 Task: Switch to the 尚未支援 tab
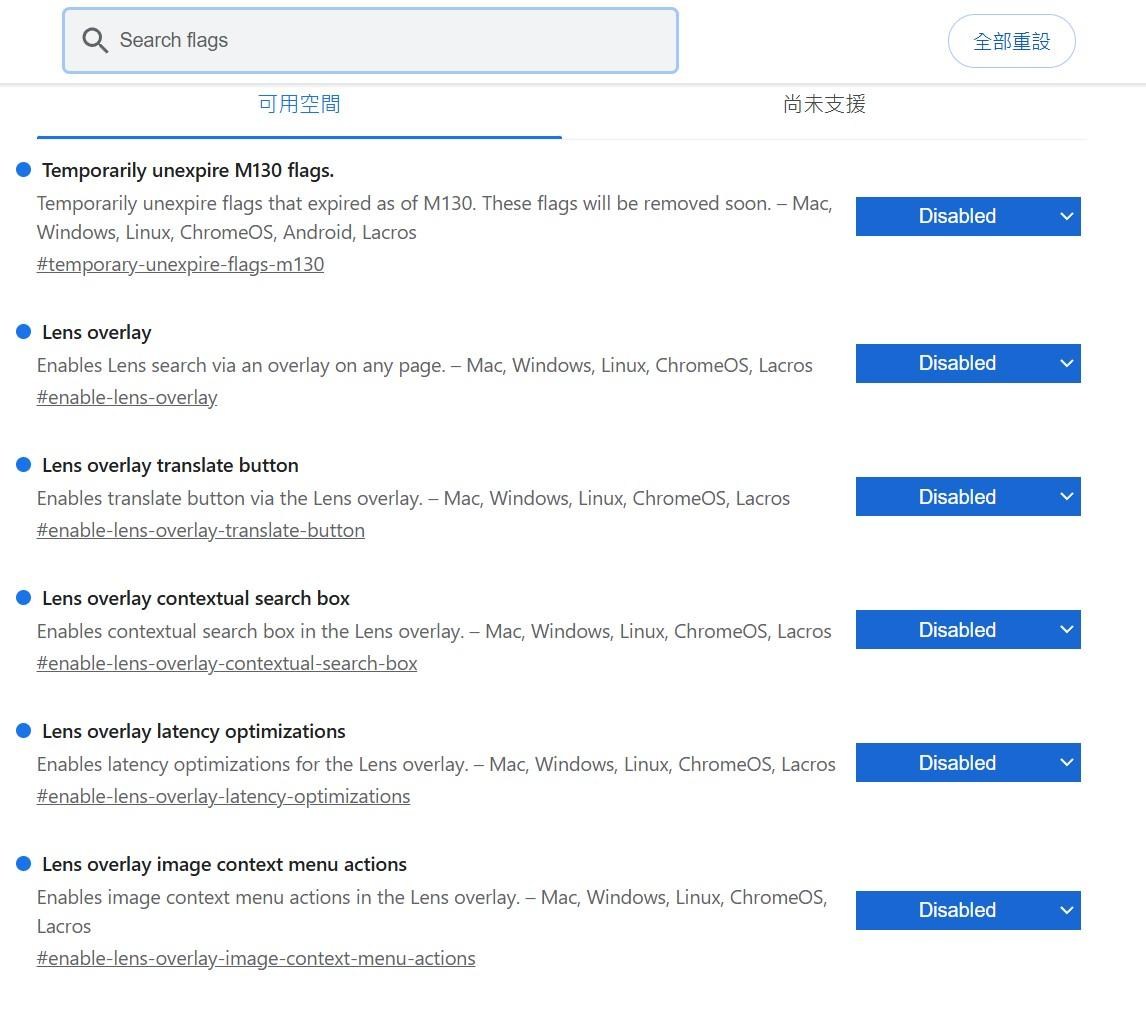coord(823,103)
